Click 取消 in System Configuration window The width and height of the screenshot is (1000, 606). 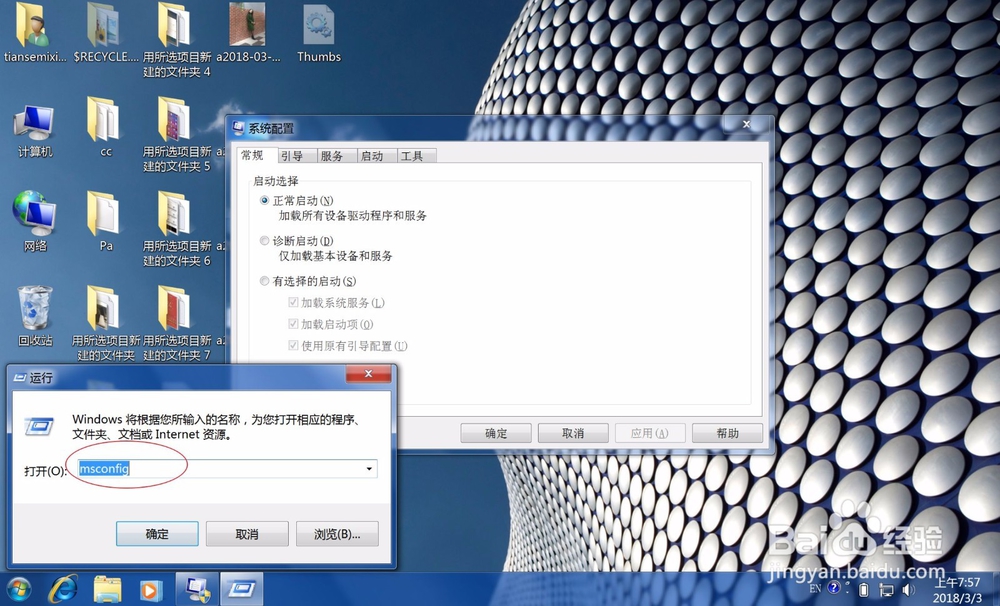pyautogui.click(x=573, y=433)
